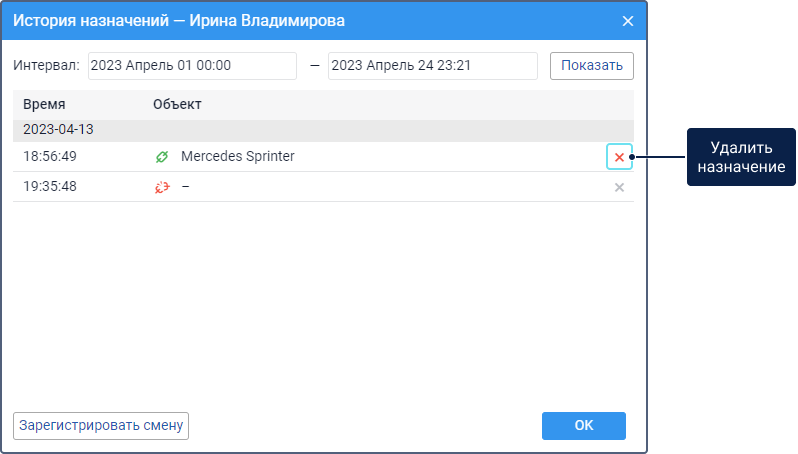Click the red unassignment icon in the 19:35:48 row
The width and height of the screenshot is (798, 454).
pyautogui.click(x=162, y=187)
